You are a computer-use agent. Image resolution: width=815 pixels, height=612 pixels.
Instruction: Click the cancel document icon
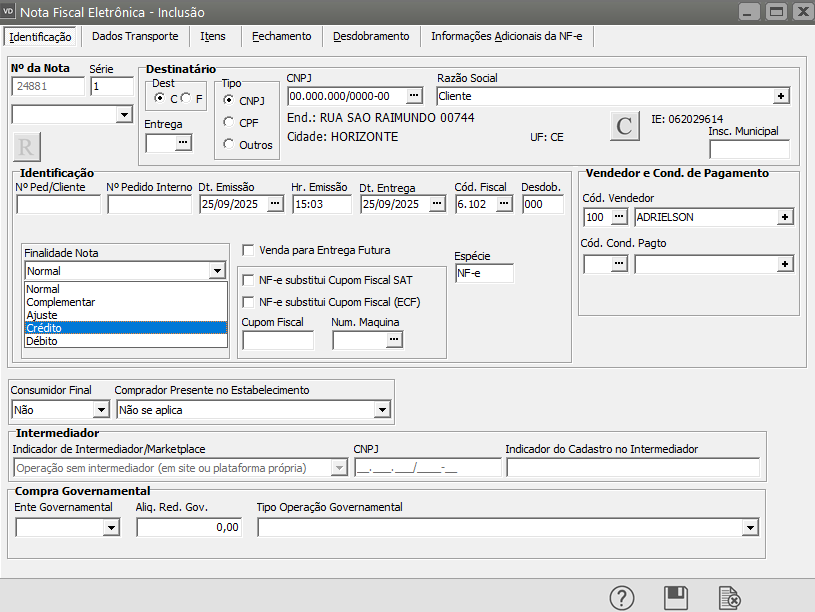coord(729,598)
